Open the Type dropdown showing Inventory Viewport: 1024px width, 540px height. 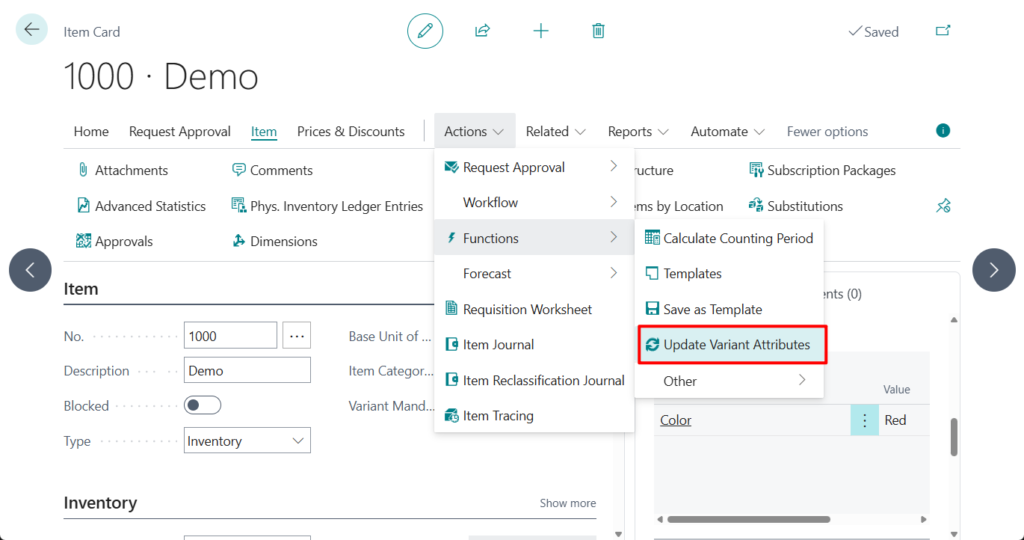pos(247,441)
